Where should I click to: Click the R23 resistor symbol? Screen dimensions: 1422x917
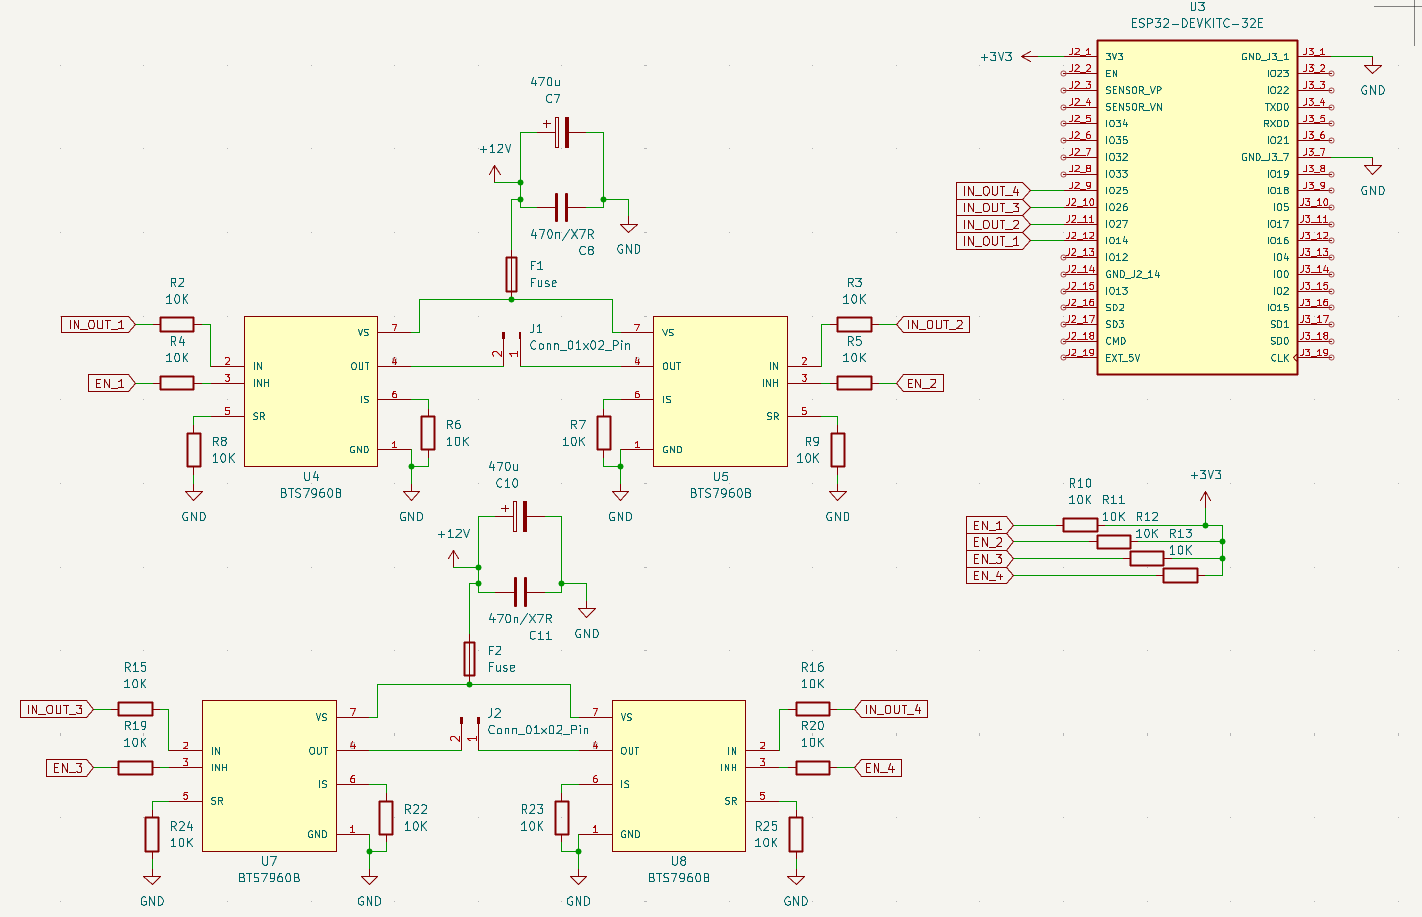[562, 818]
